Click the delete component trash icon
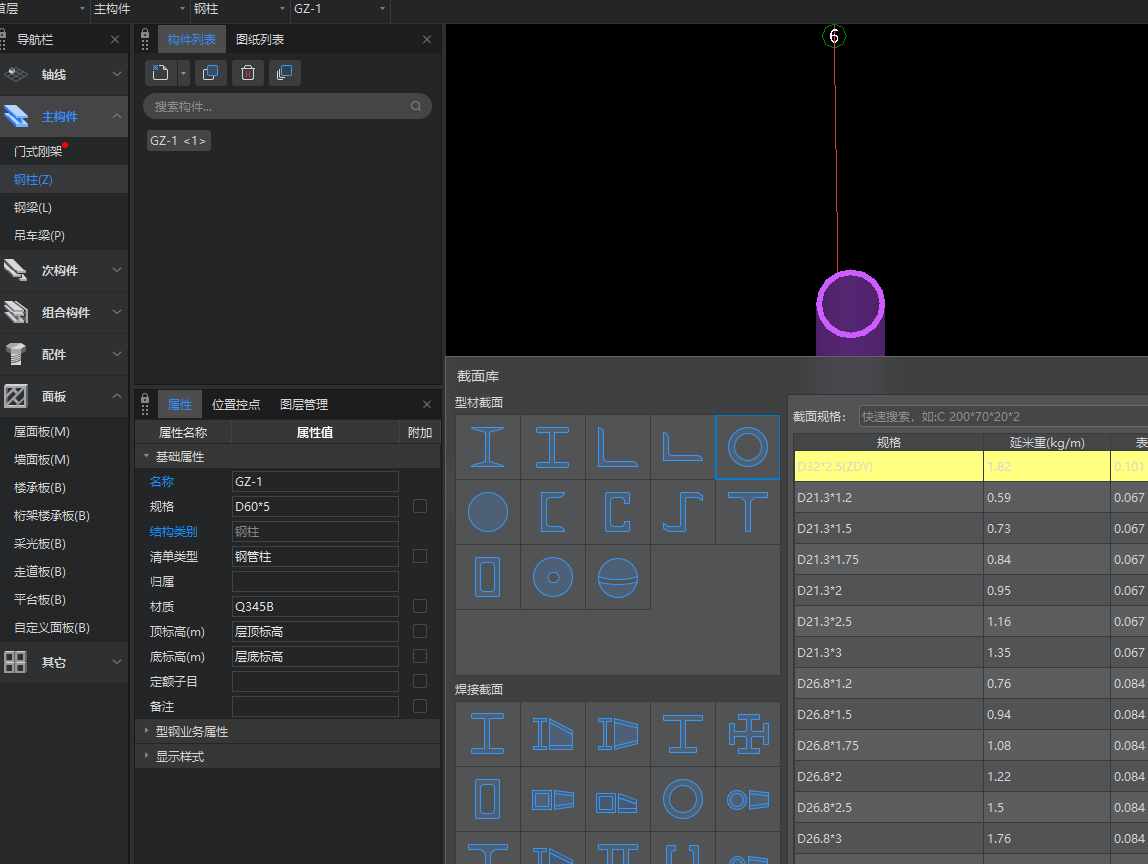 pos(248,72)
